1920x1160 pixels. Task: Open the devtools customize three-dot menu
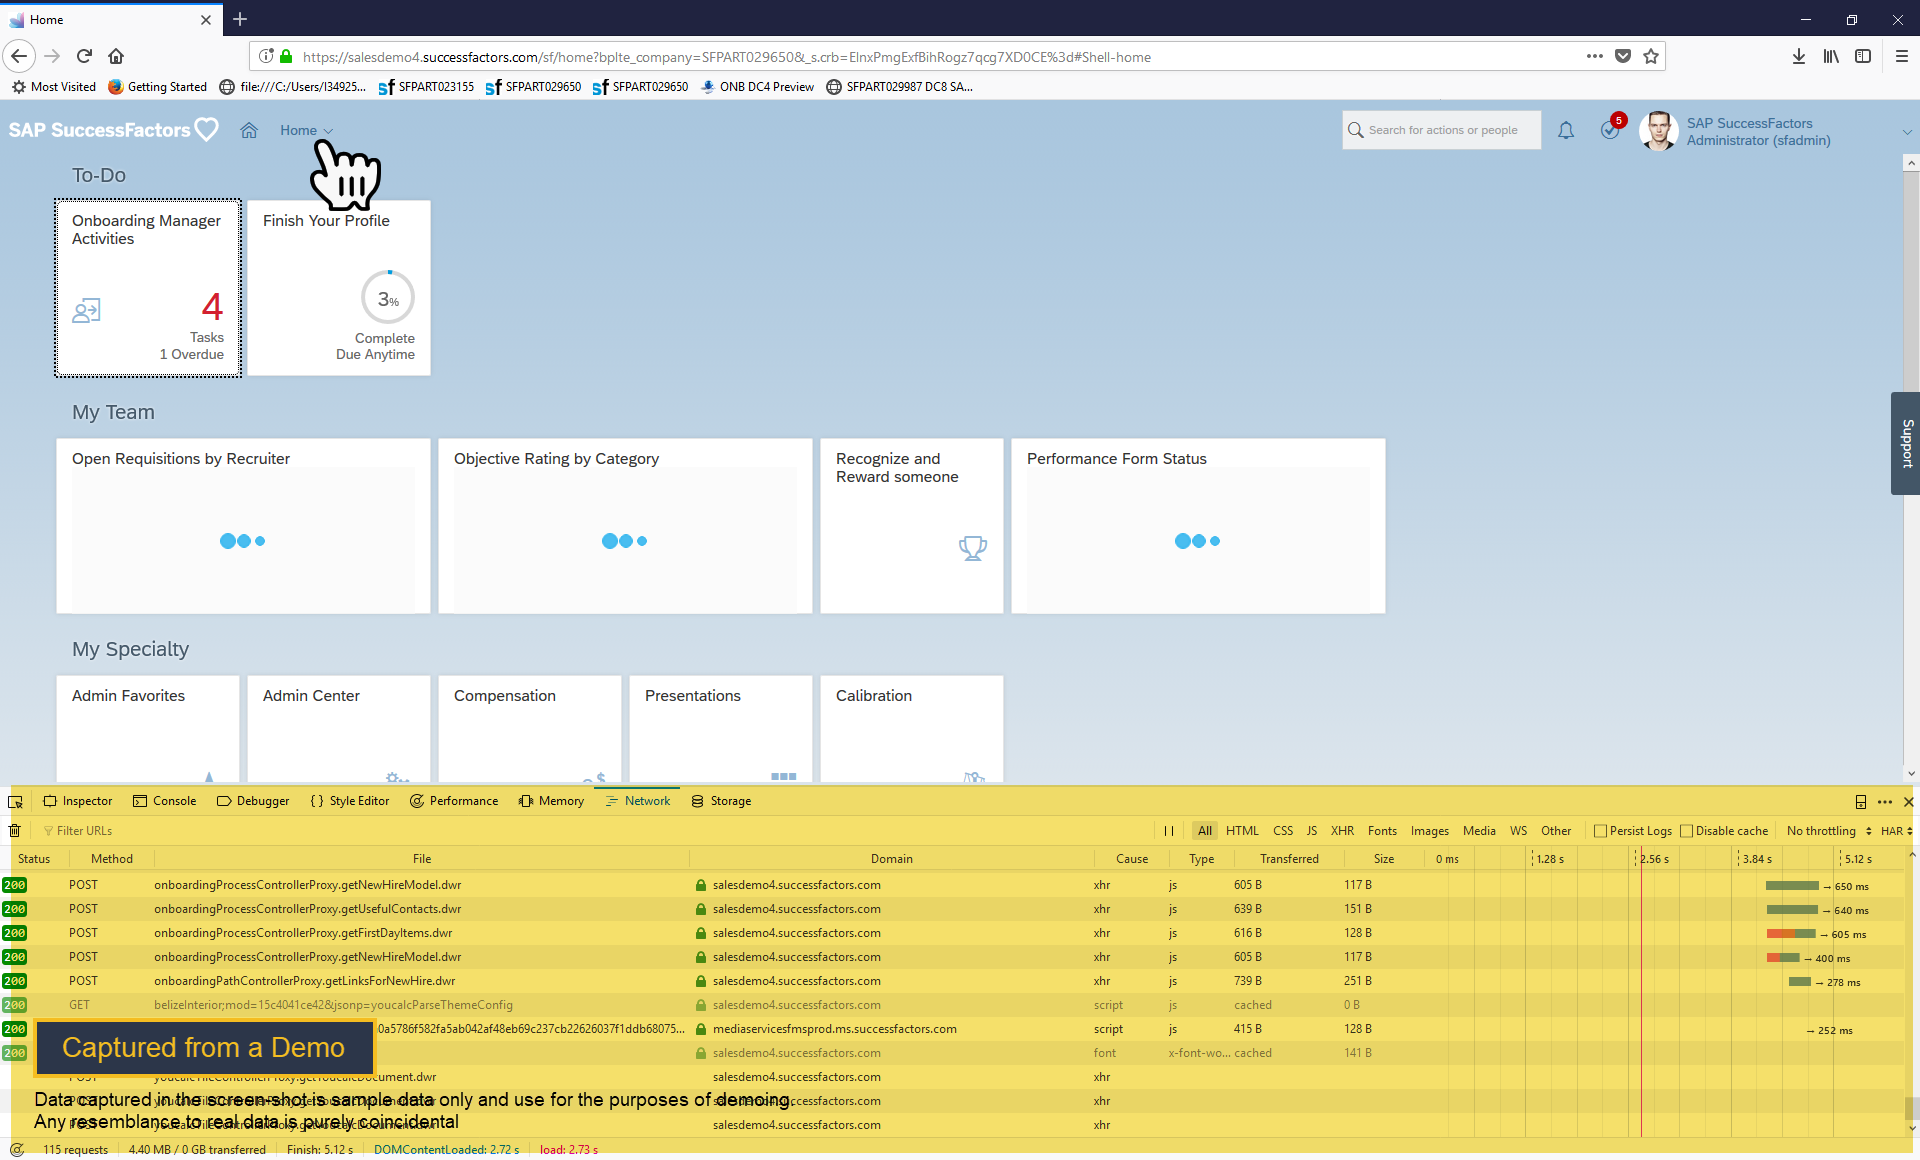click(1885, 801)
